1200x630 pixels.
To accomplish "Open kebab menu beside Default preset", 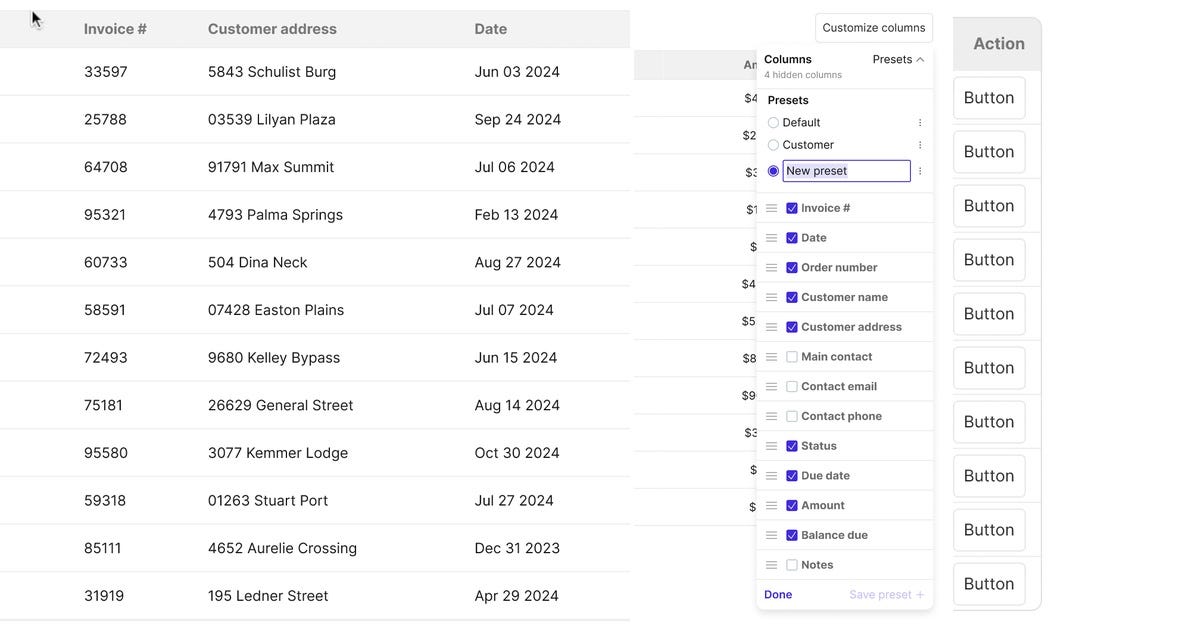I will tap(919, 121).
